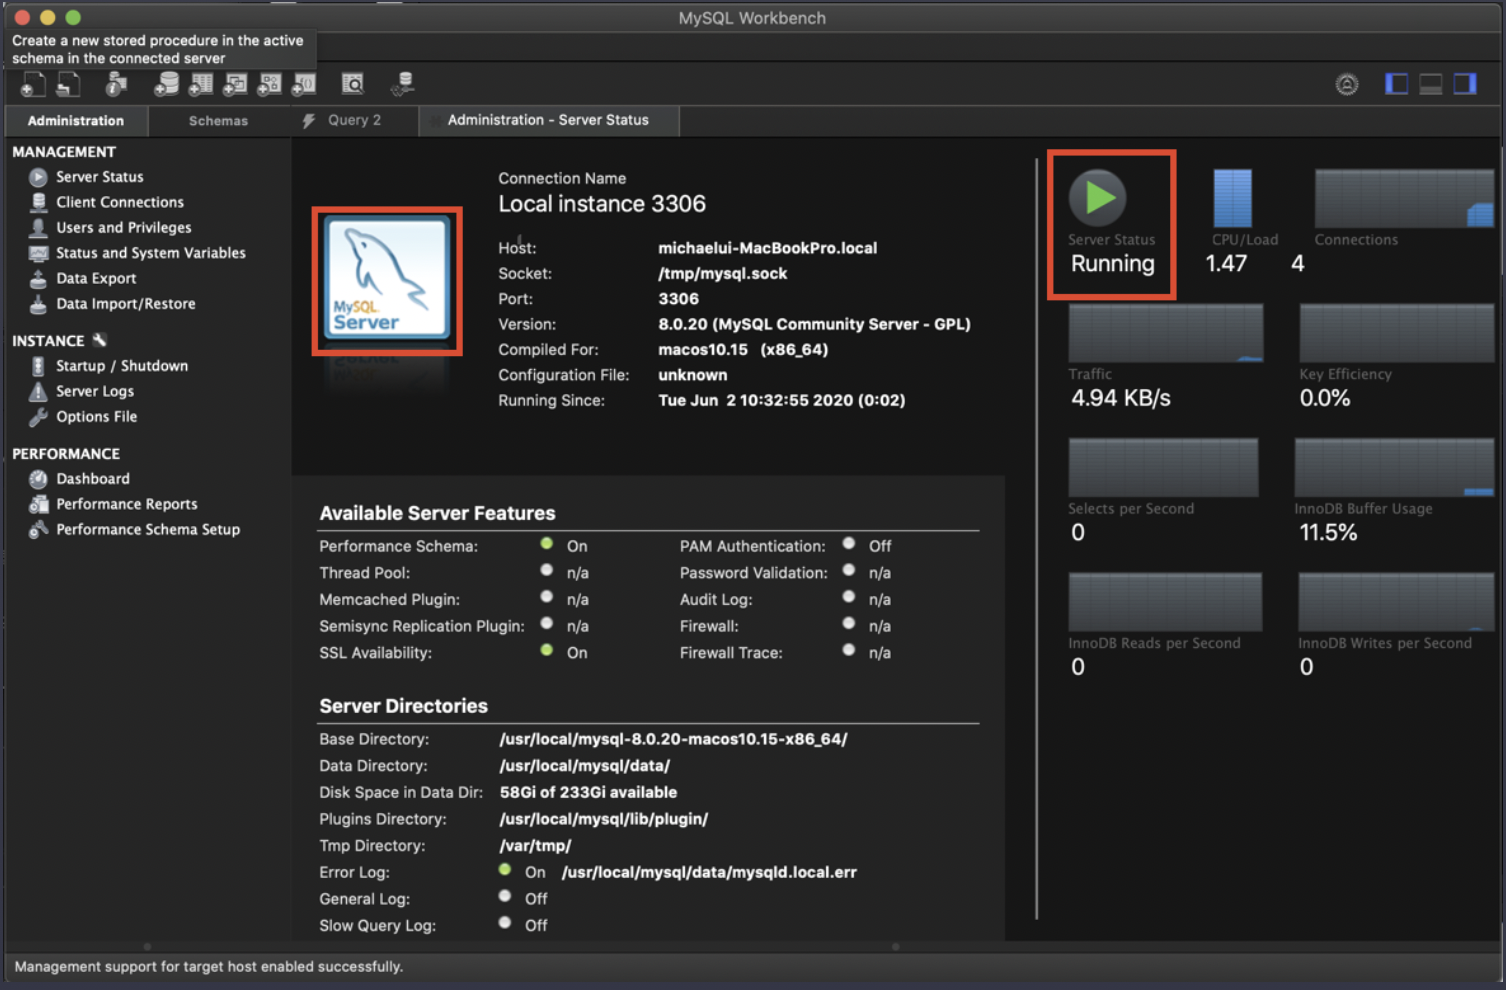Click the General Log Off indicator
The image size is (1506, 990).
point(505,897)
